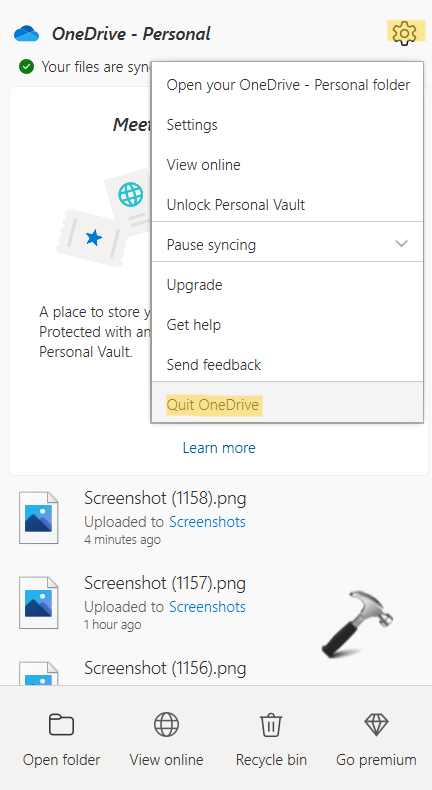
Task: Open folder via the folder icon
Action: pos(61,726)
